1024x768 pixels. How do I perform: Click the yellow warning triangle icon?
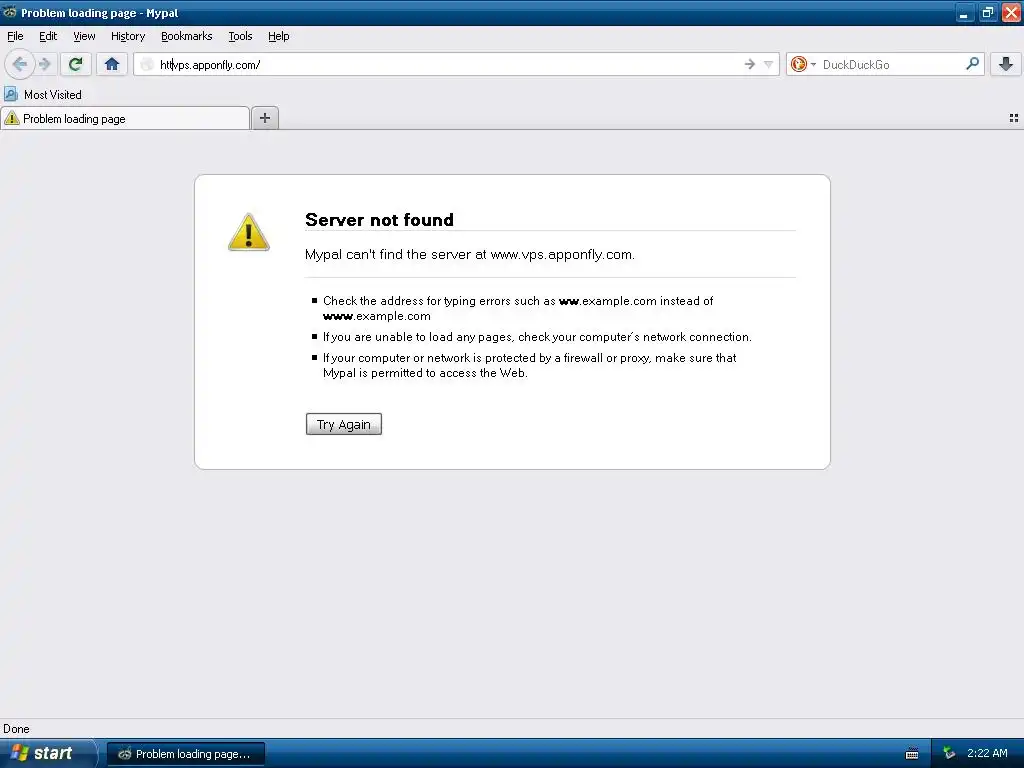pos(249,232)
